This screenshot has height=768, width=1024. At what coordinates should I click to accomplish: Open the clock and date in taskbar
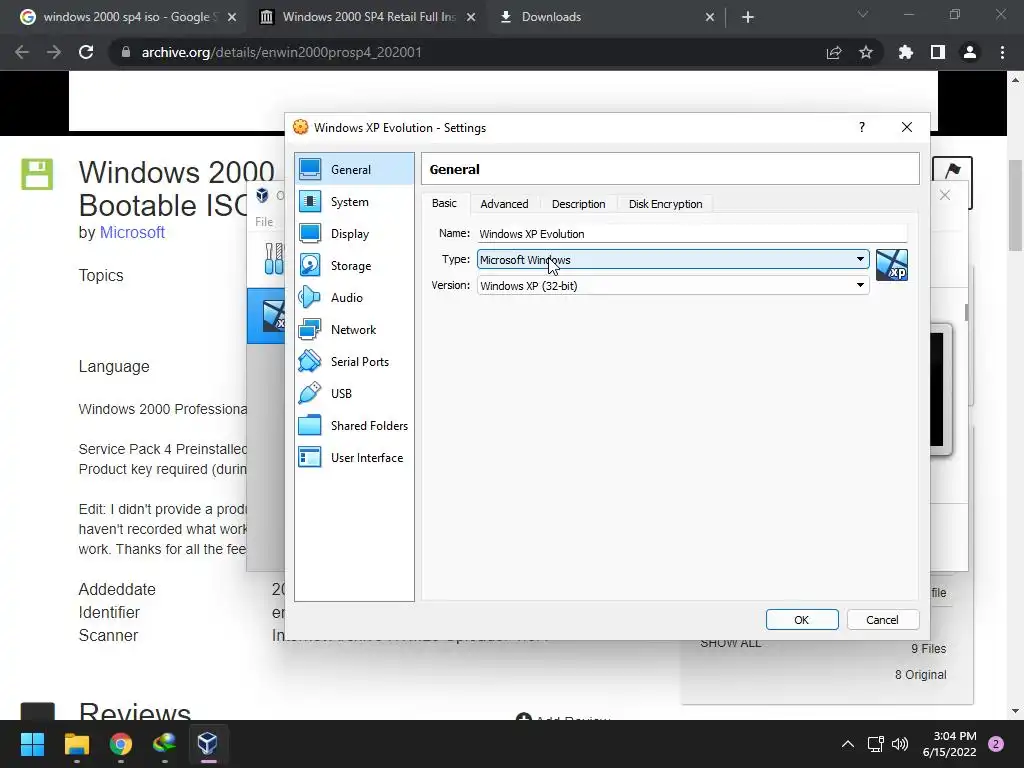pyautogui.click(x=950, y=744)
